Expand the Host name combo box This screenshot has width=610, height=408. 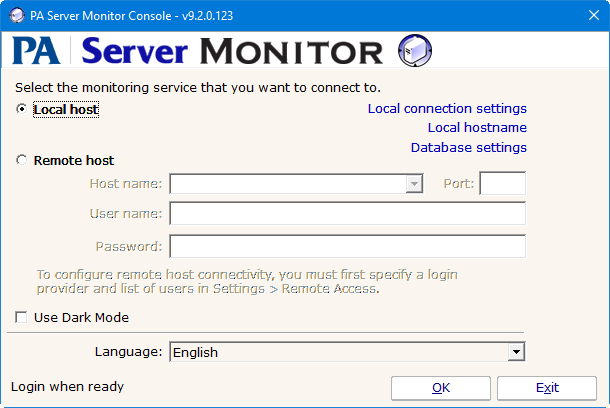pyautogui.click(x=414, y=184)
